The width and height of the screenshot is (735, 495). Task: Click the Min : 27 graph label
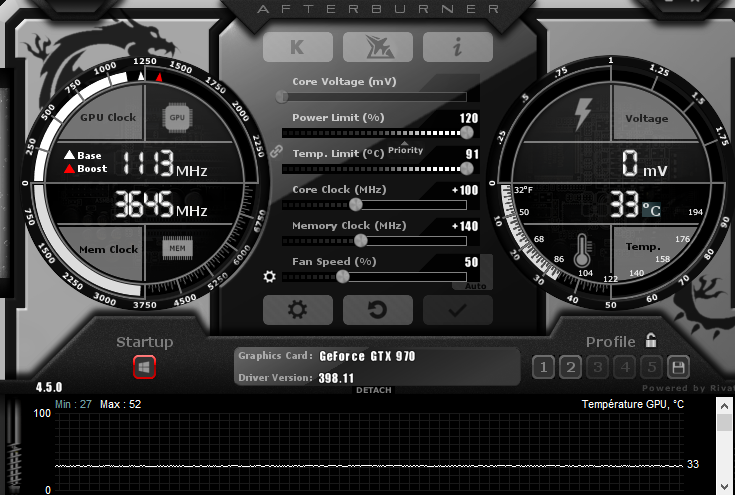pos(73,404)
